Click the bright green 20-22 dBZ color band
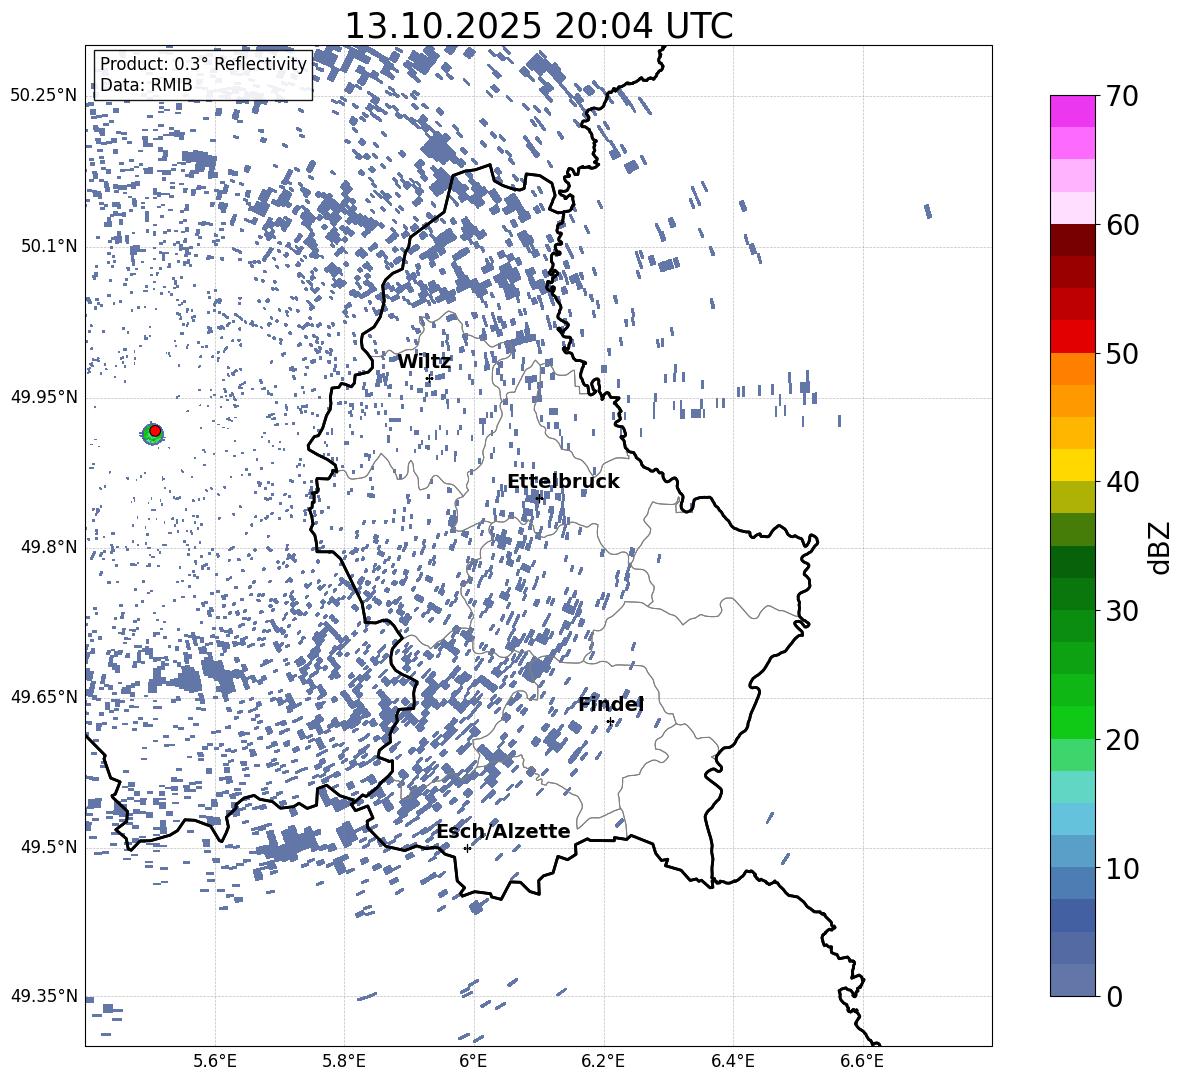Image resolution: width=1184 pixels, height=1081 pixels. (1073, 722)
